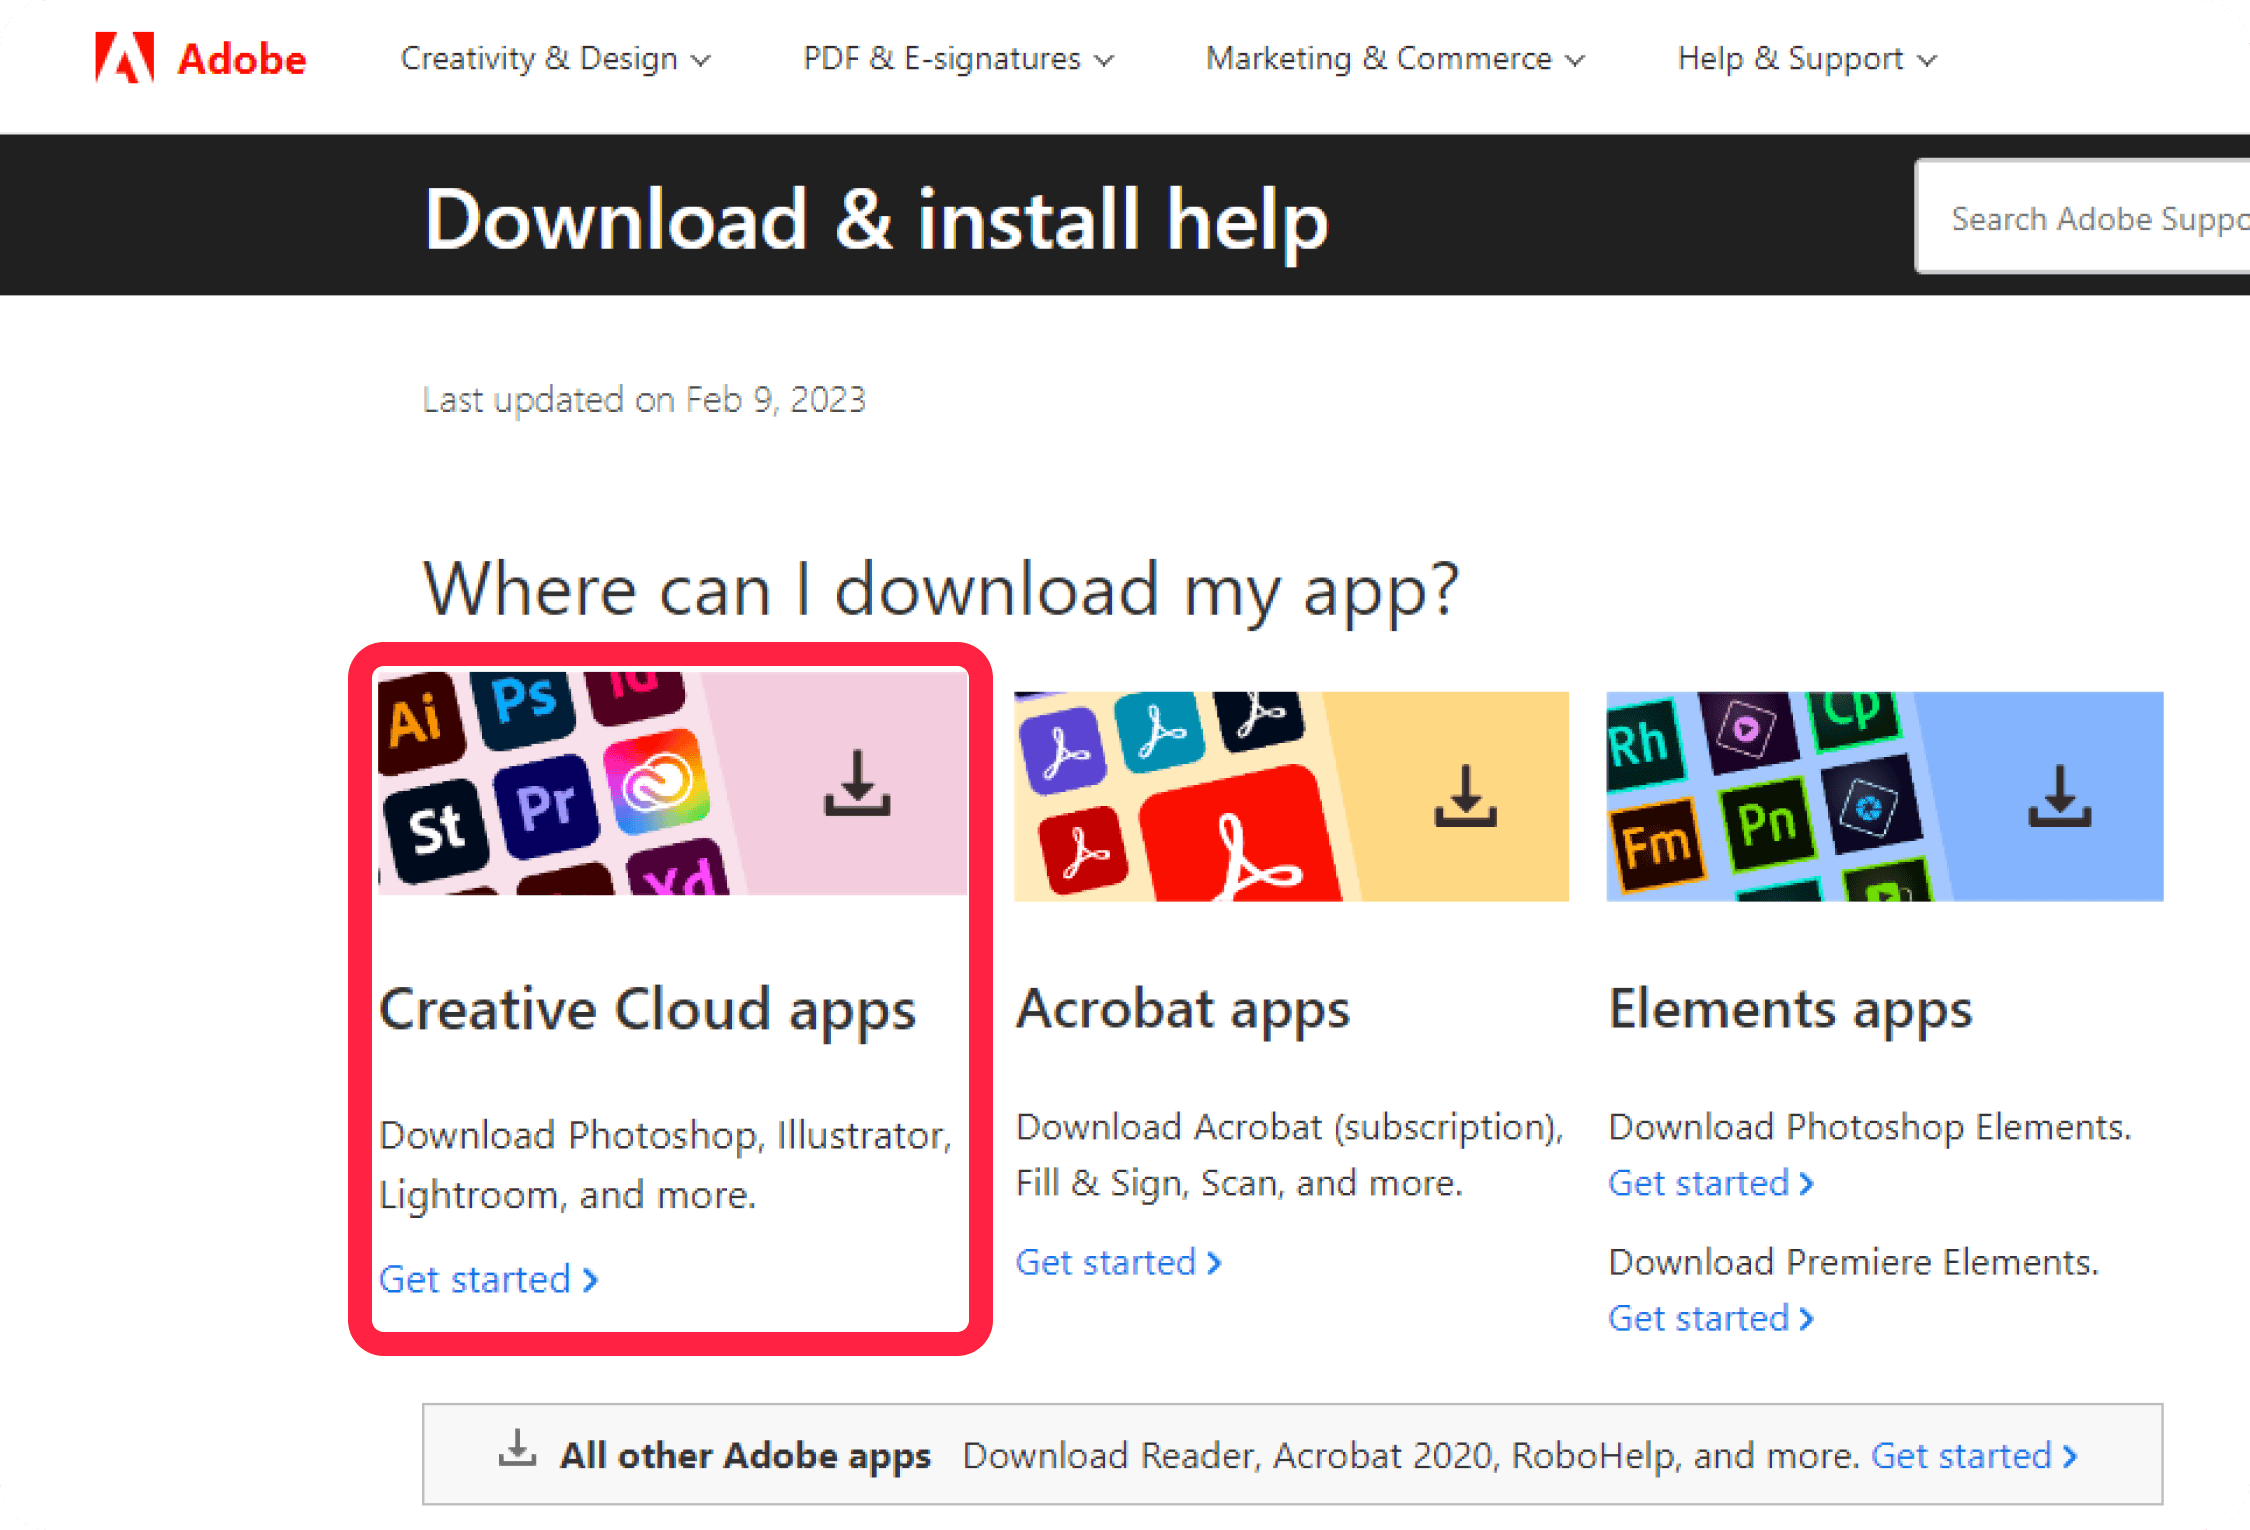This screenshot has height=1530, width=2250.
Task: Click the Photoshop Ps app icon
Action: pos(524,705)
